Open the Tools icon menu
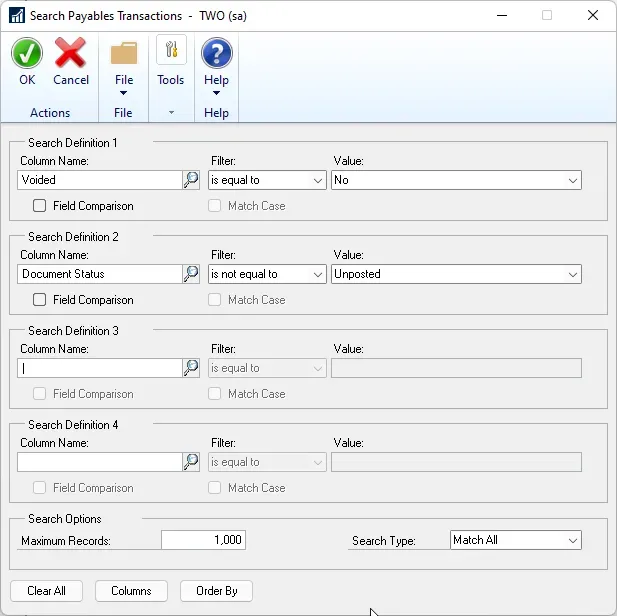The image size is (617, 616). click(171, 52)
